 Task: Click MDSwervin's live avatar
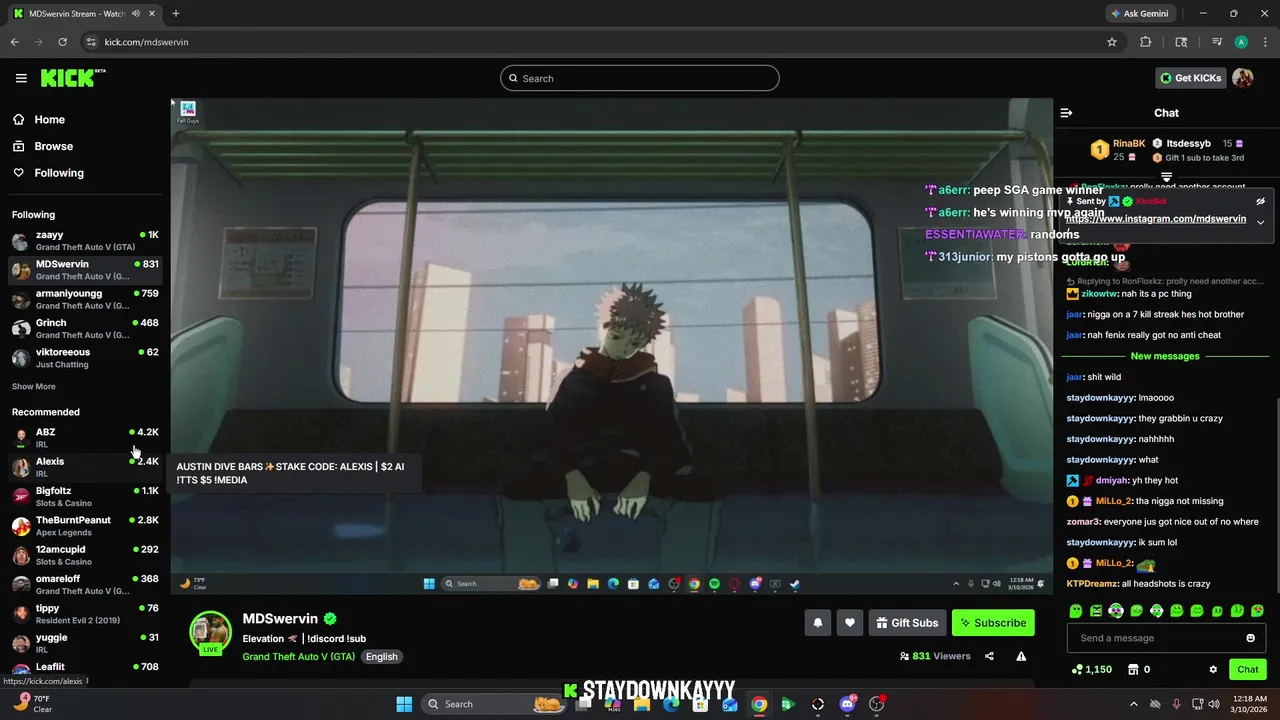tap(211, 633)
